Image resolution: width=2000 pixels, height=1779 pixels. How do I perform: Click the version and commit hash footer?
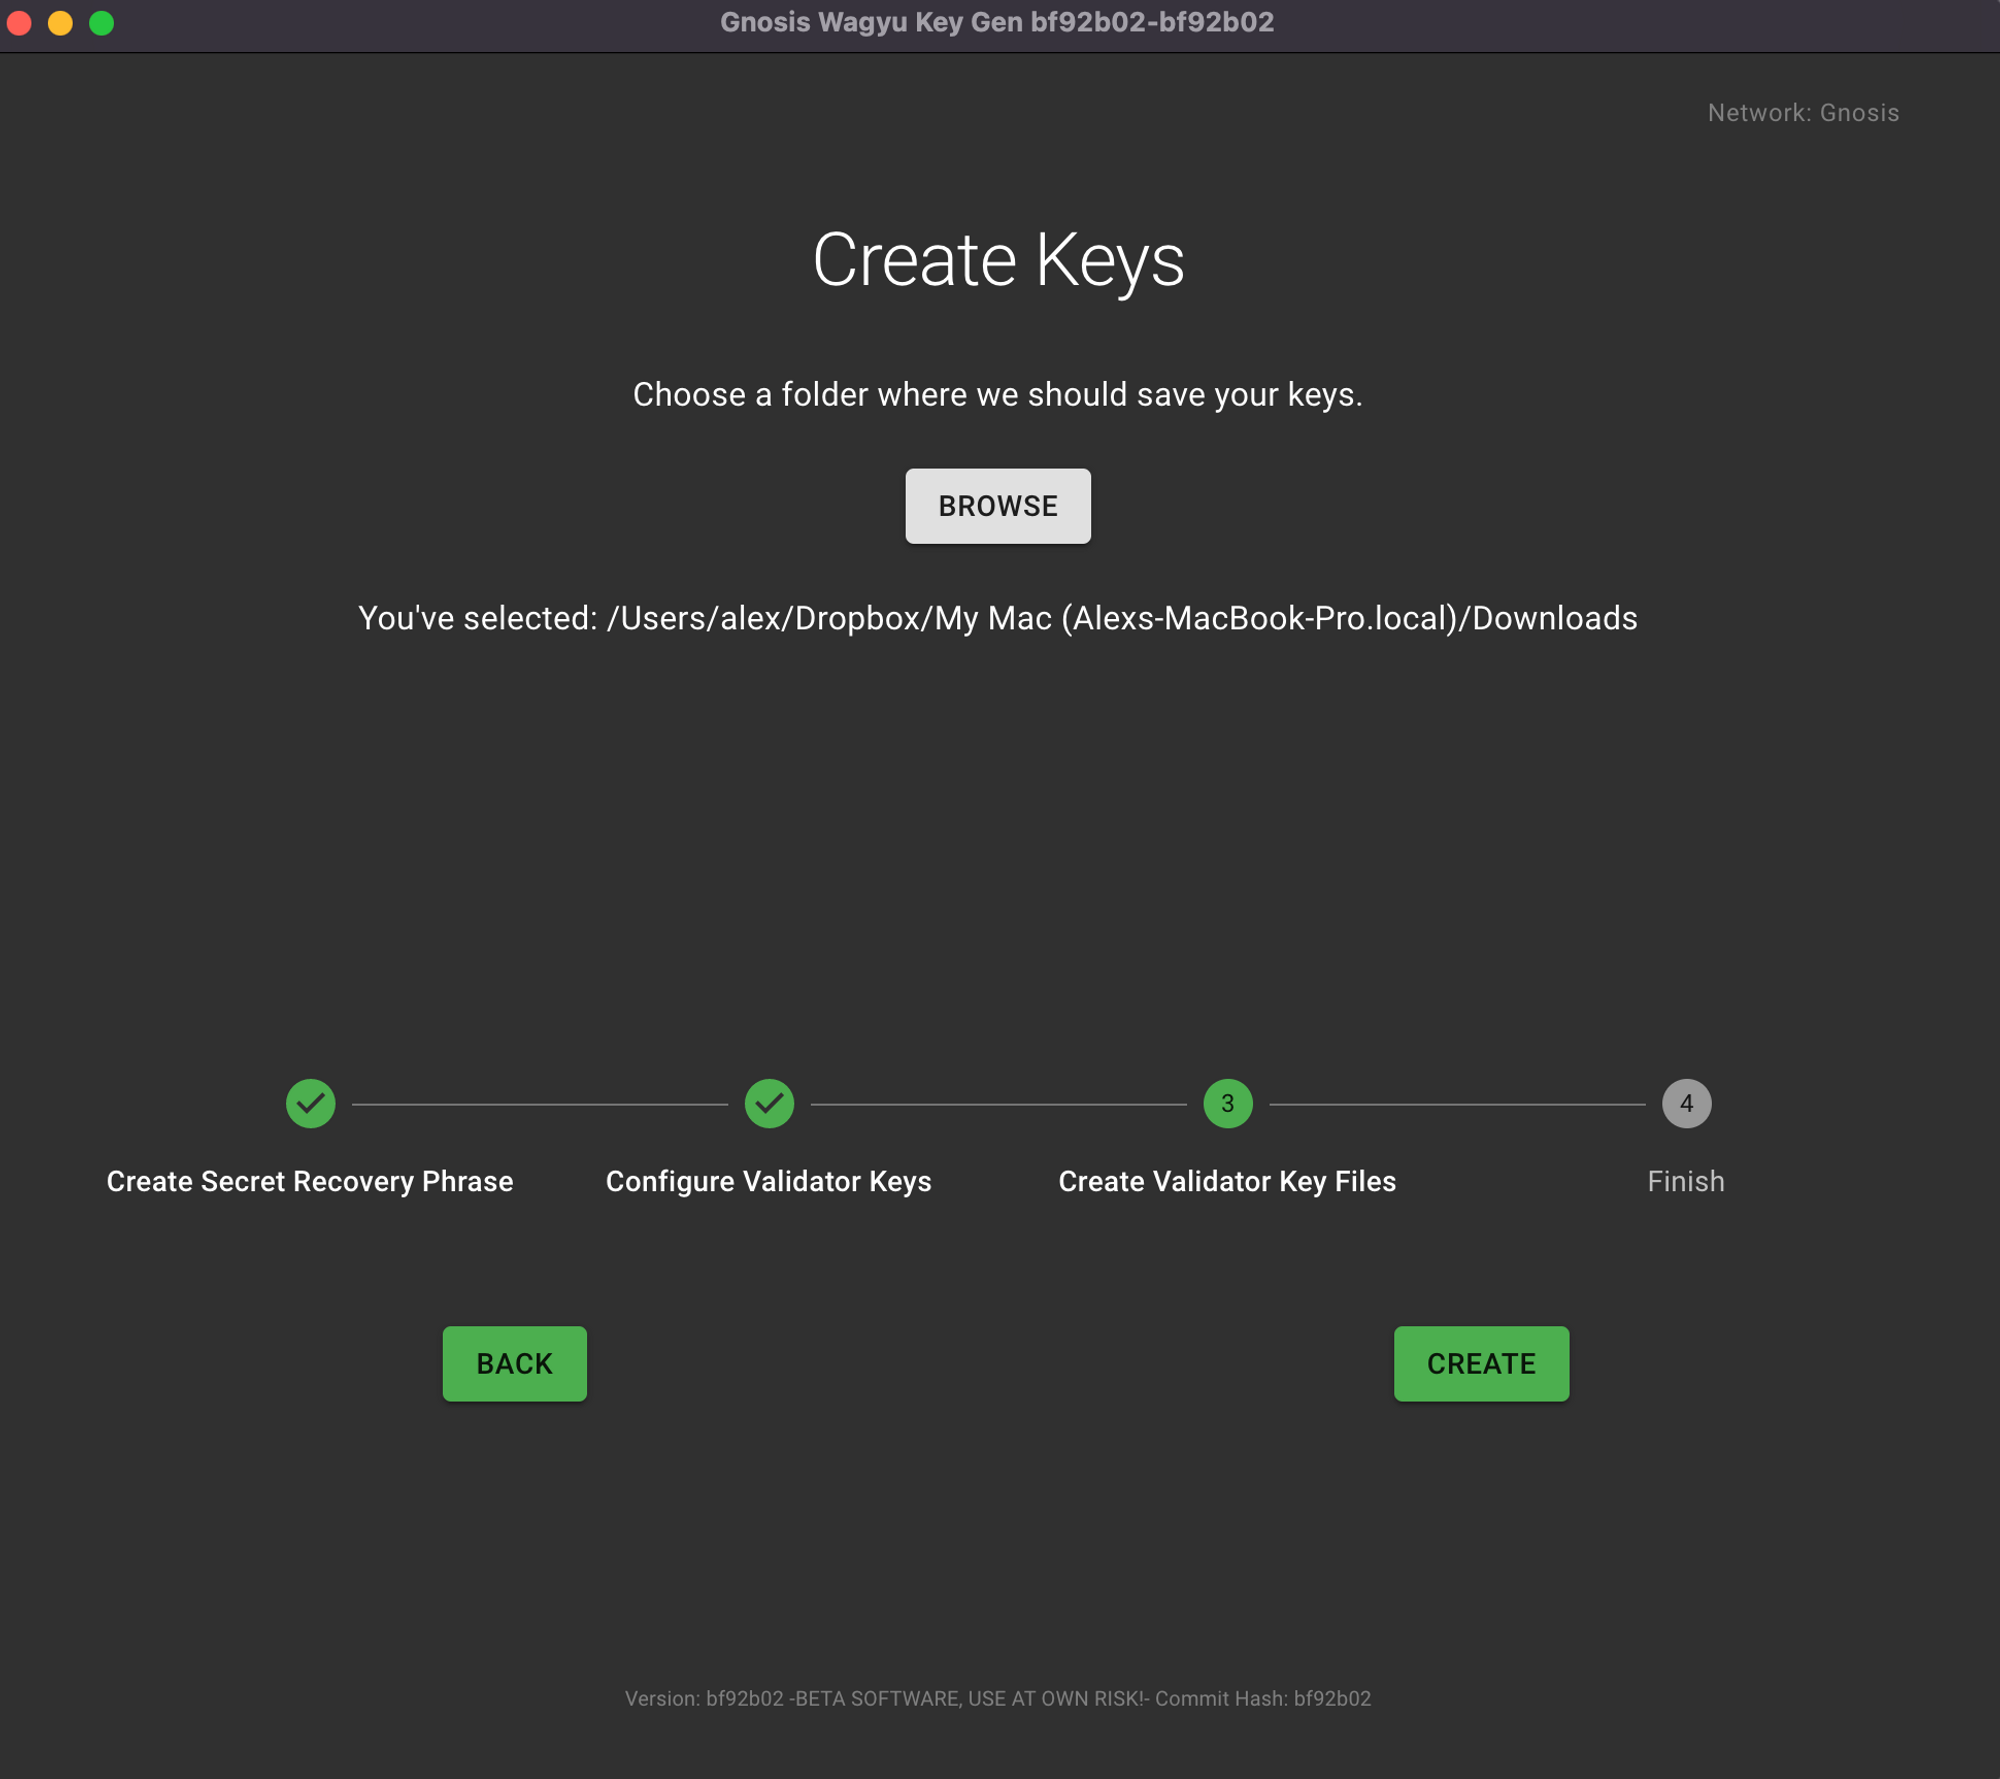tap(997, 1698)
